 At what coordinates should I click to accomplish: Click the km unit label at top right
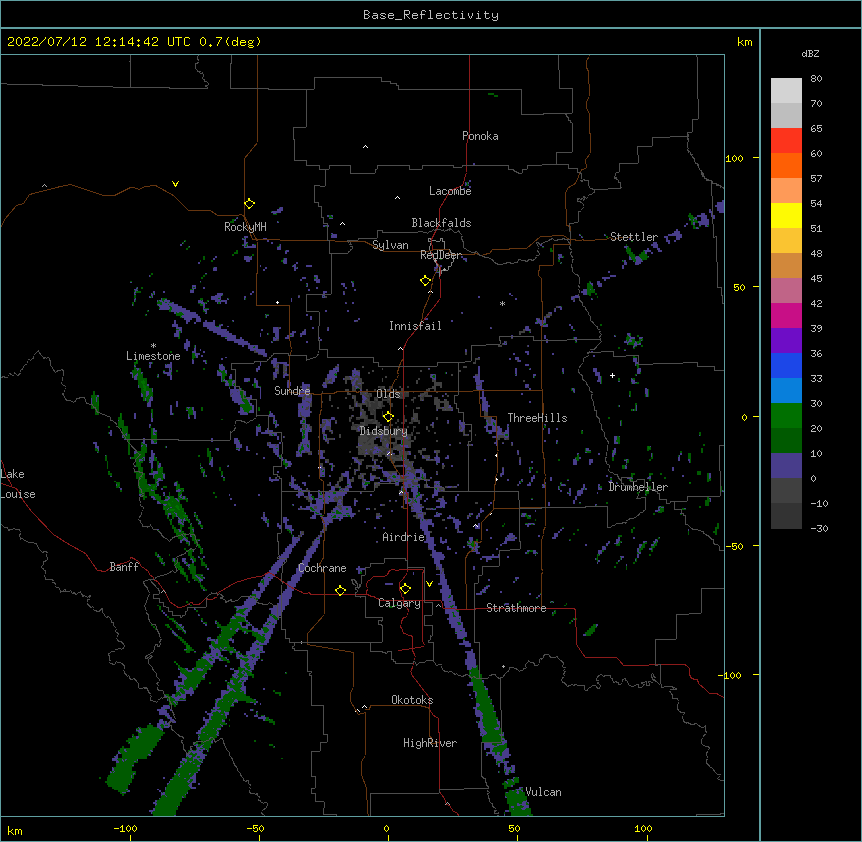(744, 42)
